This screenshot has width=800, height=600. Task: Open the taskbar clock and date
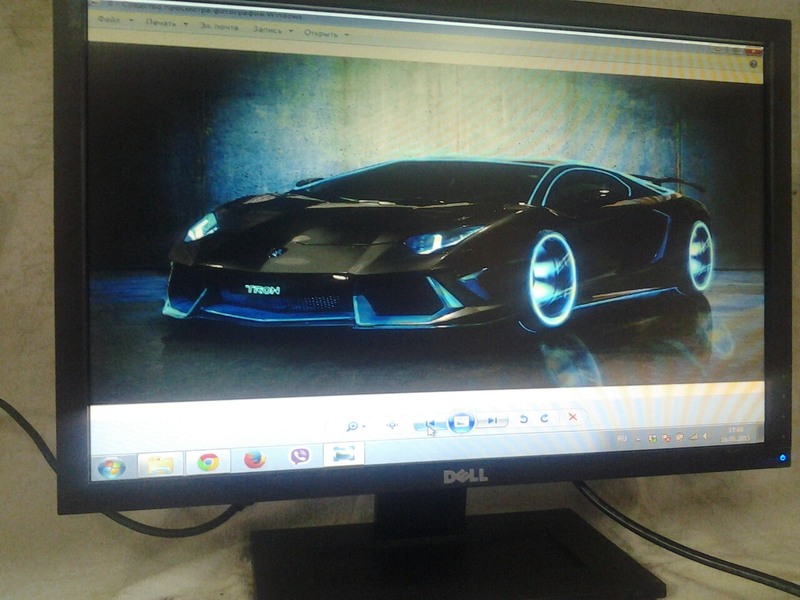(735, 434)
